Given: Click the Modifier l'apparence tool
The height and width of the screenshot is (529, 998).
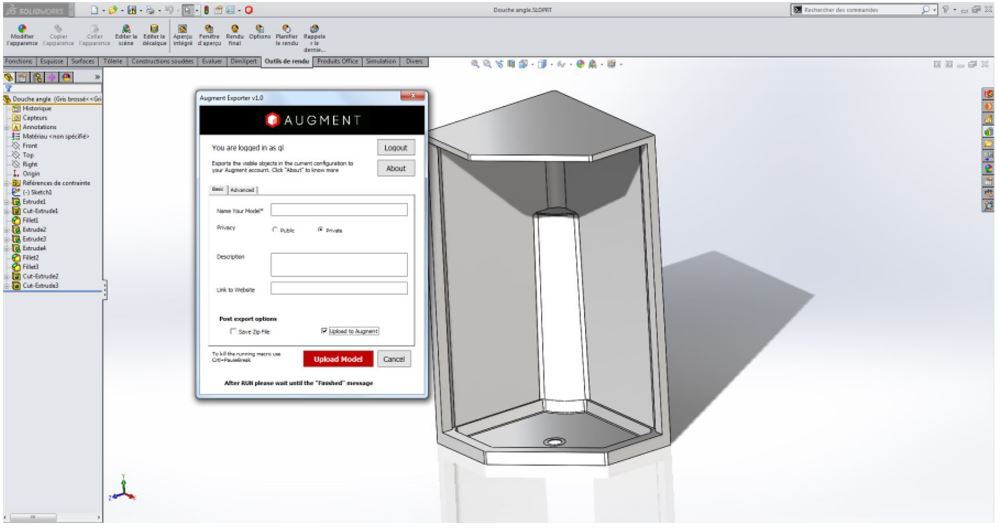Looking at the screenshot, I should [x=22, y=35].
